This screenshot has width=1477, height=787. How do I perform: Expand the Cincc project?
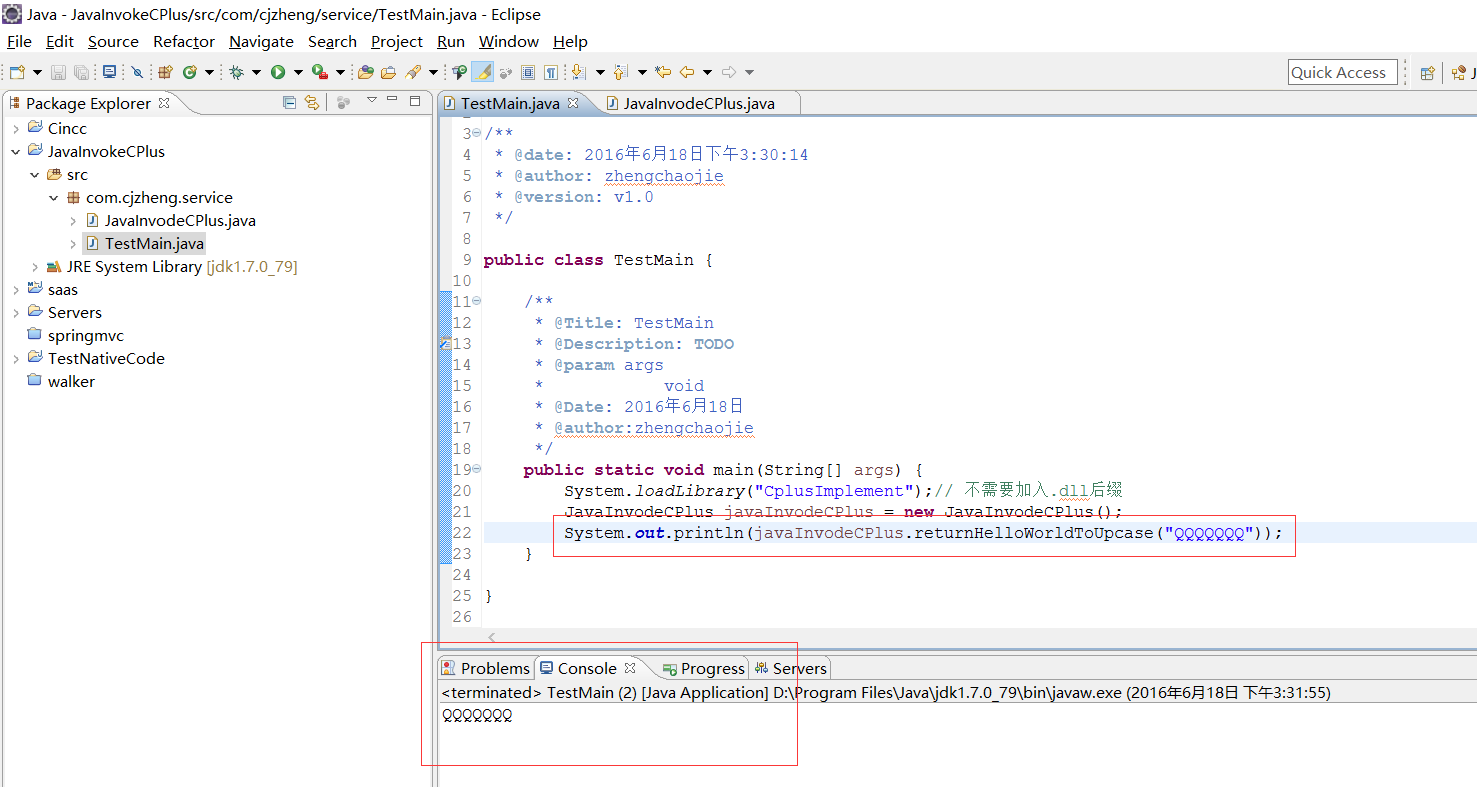coord(16,128)
